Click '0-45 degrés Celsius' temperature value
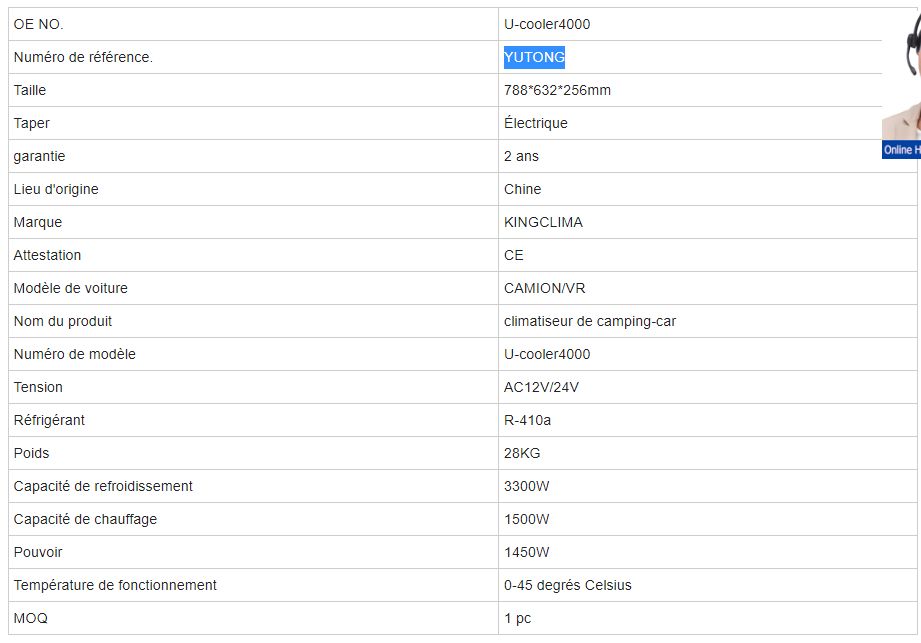The image size is (921, 643). pyautogui.click(x=567, y=585)
